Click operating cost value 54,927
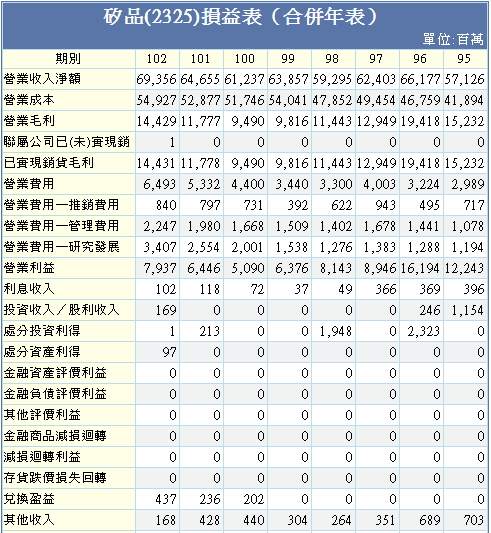491x533 pixels. click(x=156, y=101)
